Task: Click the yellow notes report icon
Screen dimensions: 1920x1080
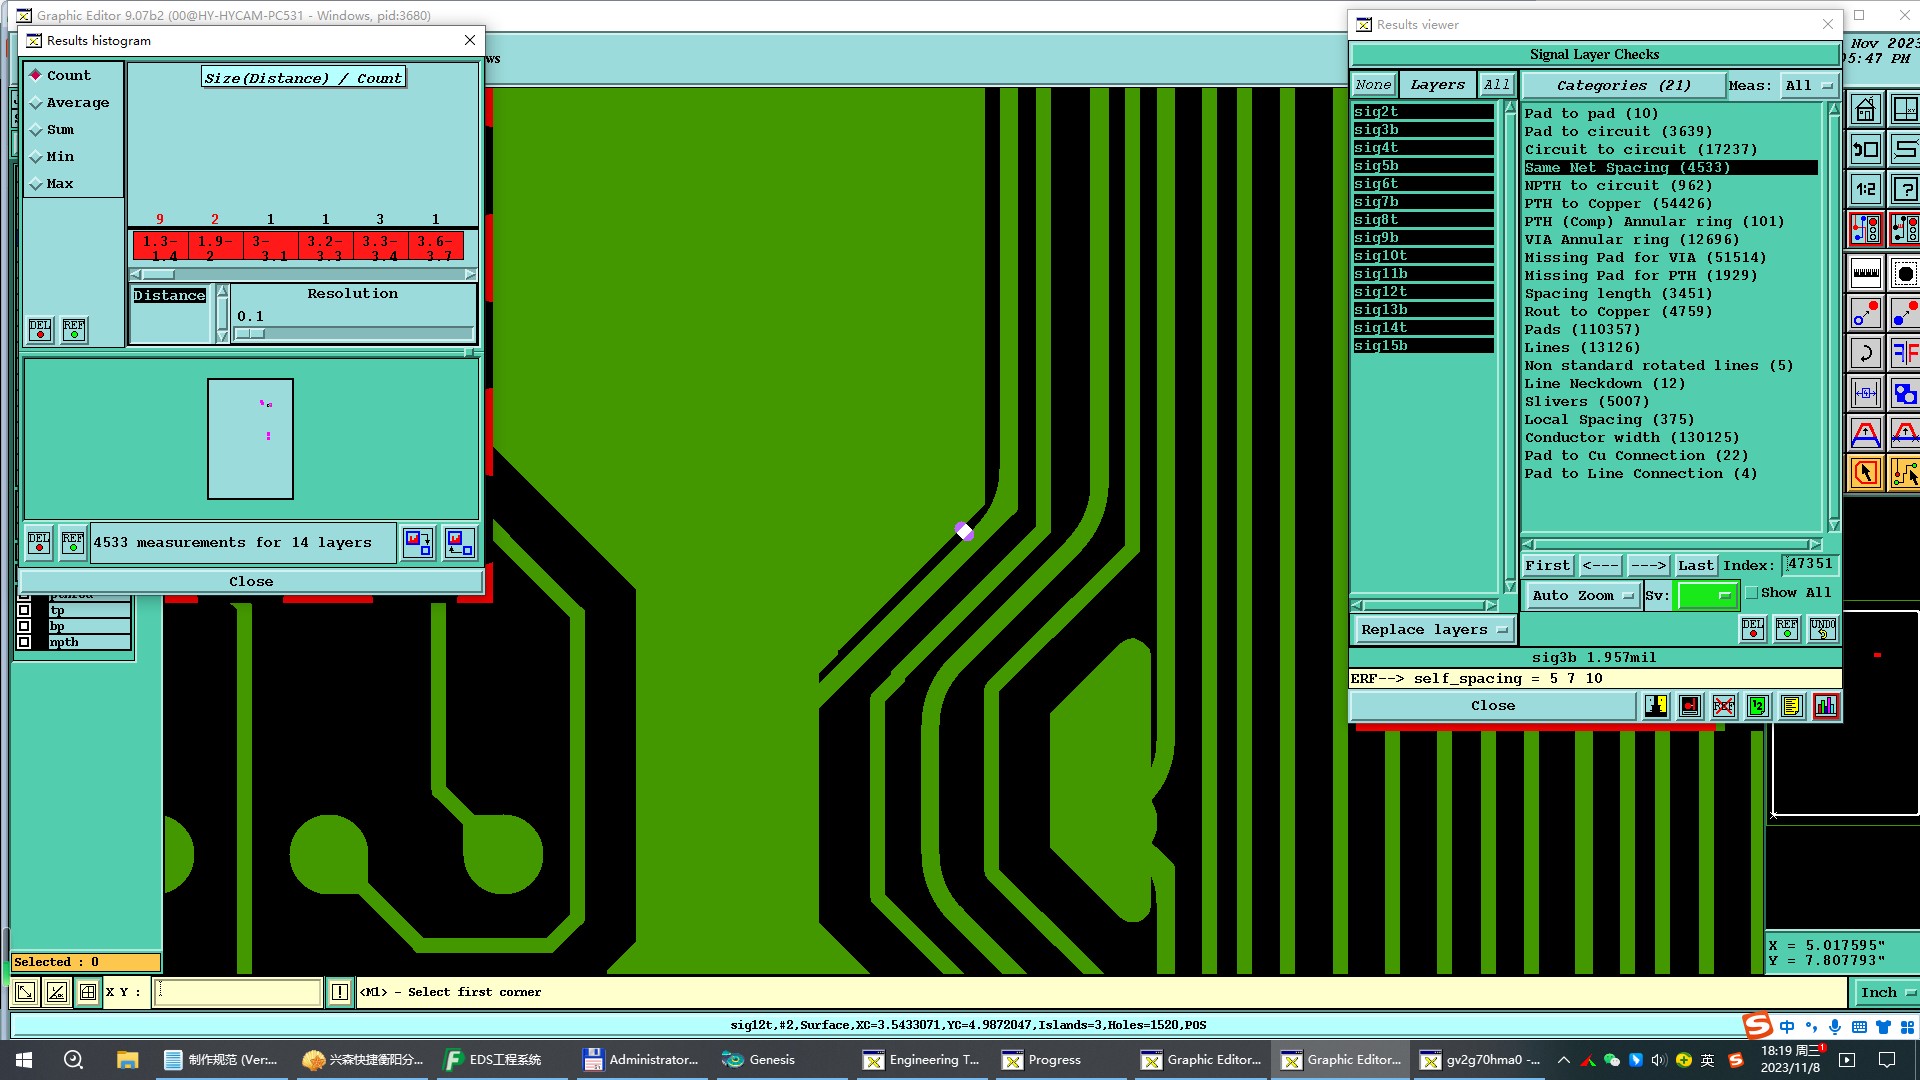Action: pyautogui.click(x=1791, y=706)
